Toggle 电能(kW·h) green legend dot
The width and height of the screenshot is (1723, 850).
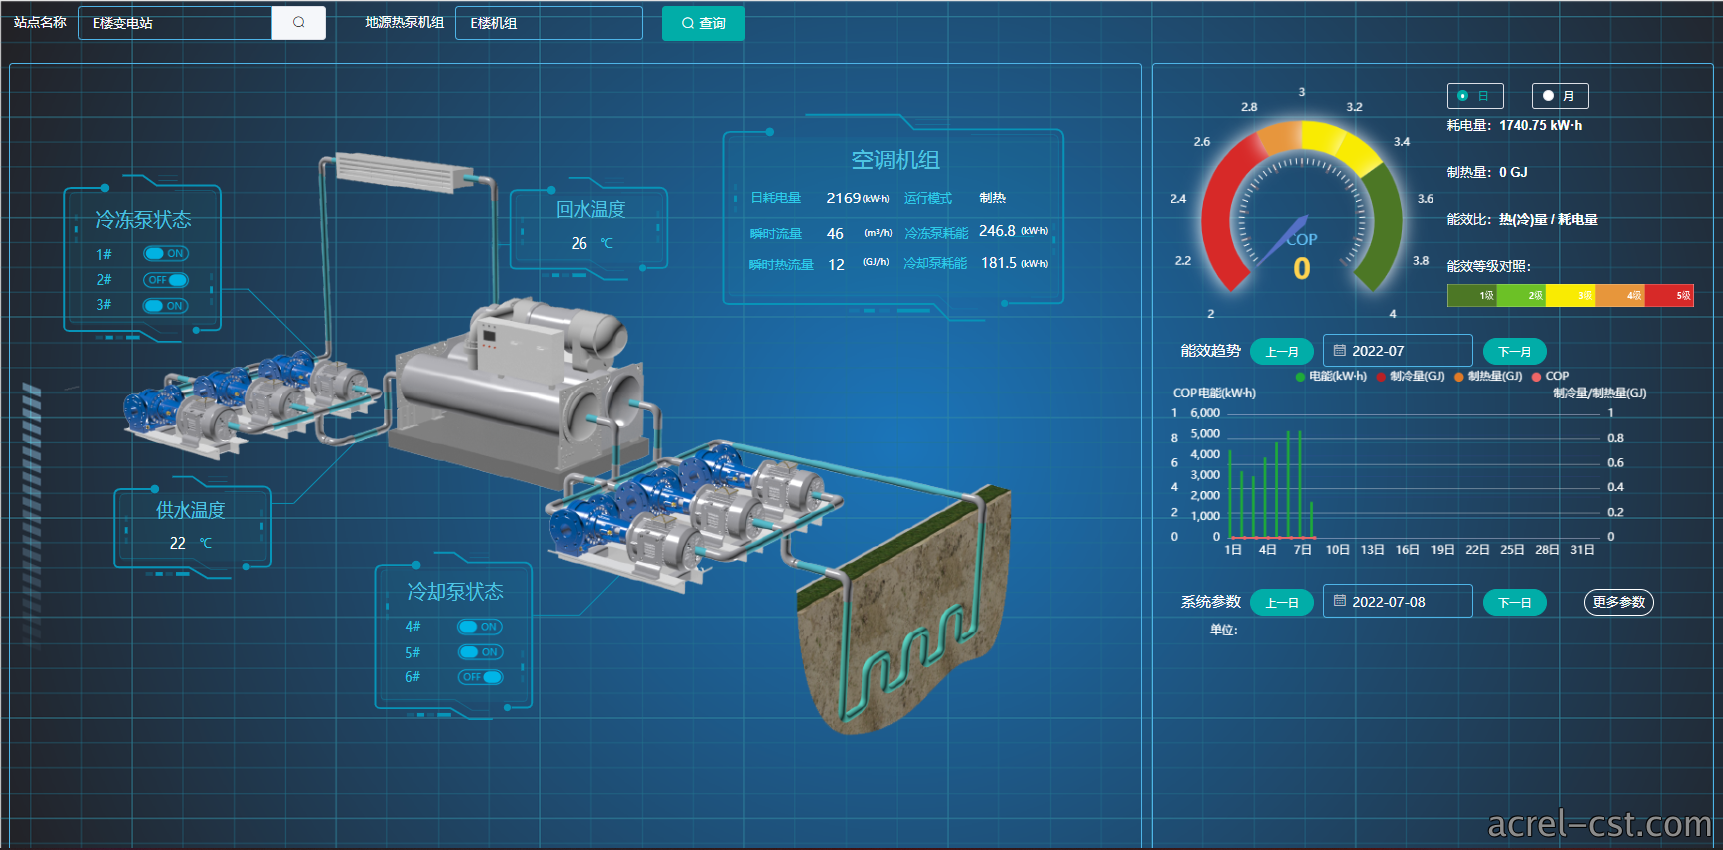coord(1300,377)
